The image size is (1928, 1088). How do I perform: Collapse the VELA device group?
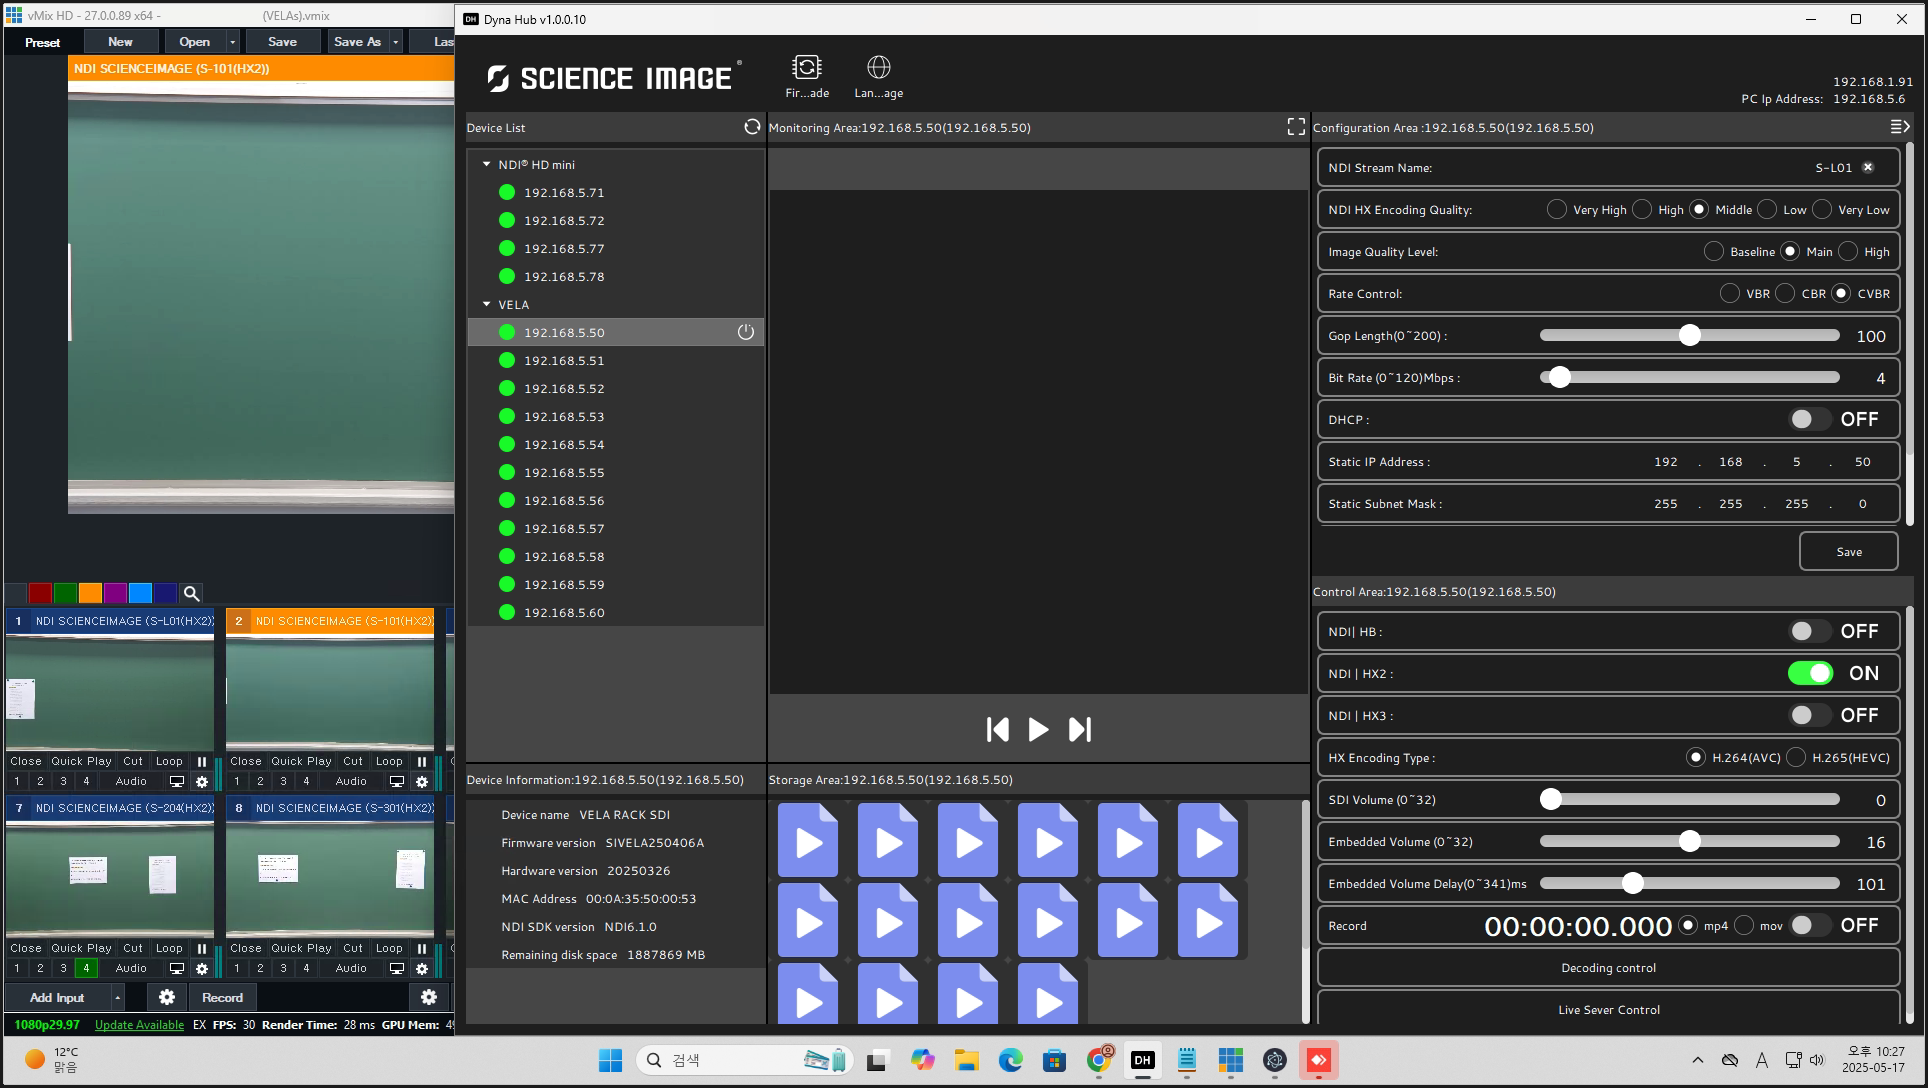[487, 304]
